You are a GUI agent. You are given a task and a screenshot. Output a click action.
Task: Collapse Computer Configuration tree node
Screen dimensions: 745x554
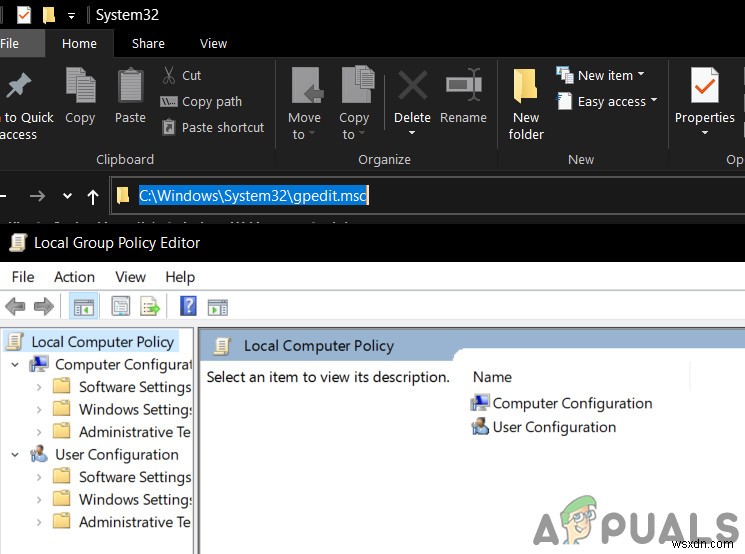pyautogui.click(x=15, y=364)
